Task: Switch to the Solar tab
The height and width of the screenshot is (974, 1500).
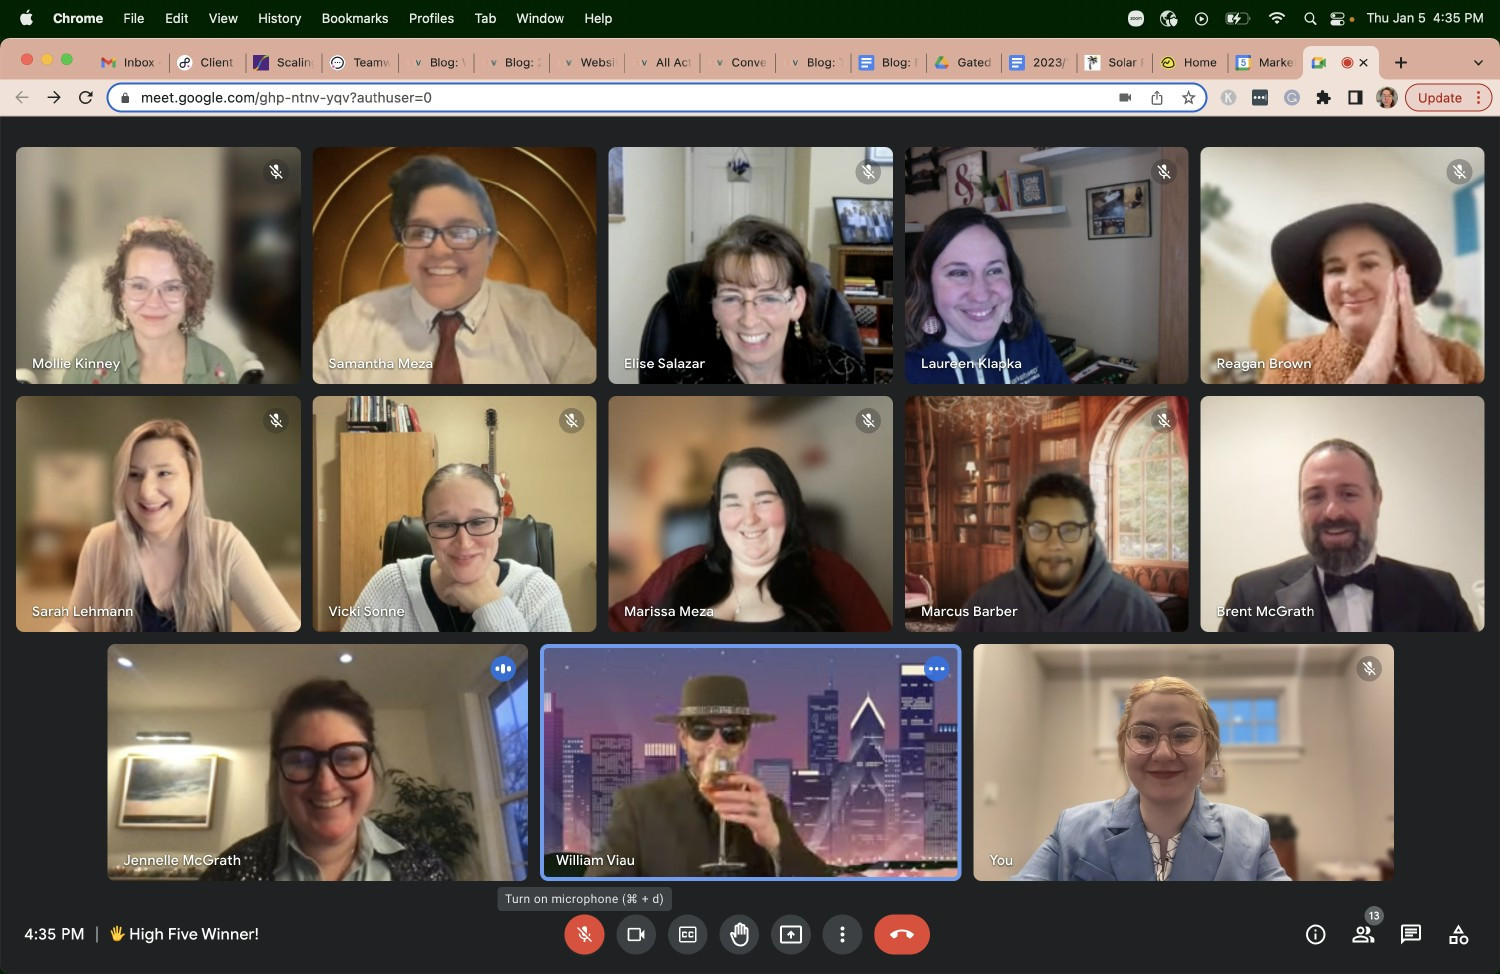Action: (1115, 62)
